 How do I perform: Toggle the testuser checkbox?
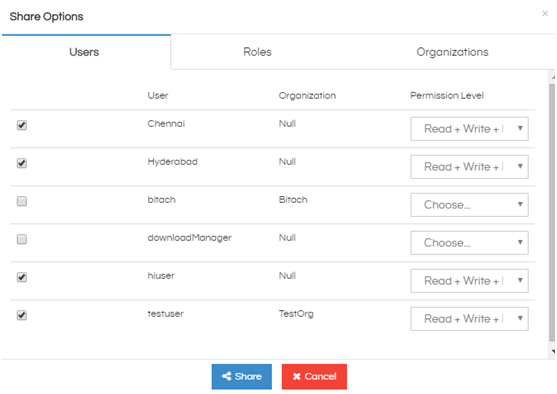click(22, 315)
